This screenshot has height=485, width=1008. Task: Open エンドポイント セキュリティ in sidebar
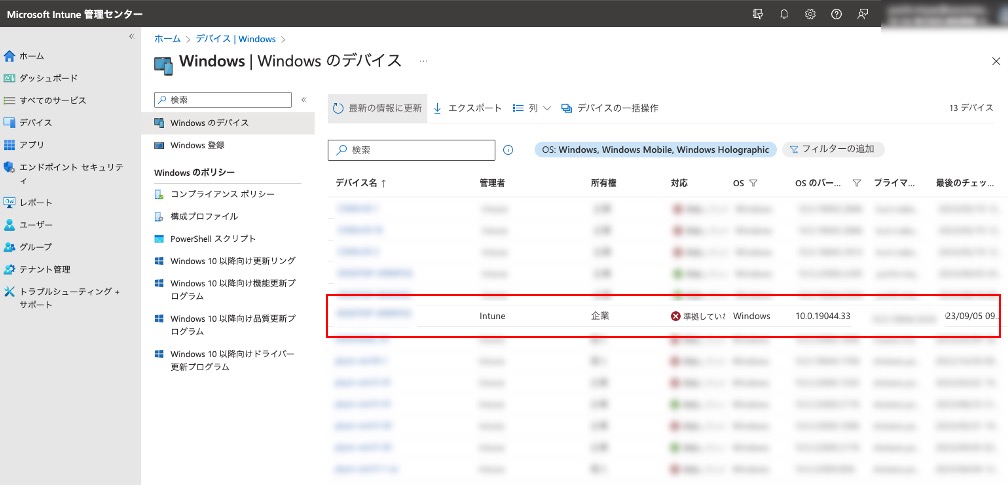click(63, 174)
